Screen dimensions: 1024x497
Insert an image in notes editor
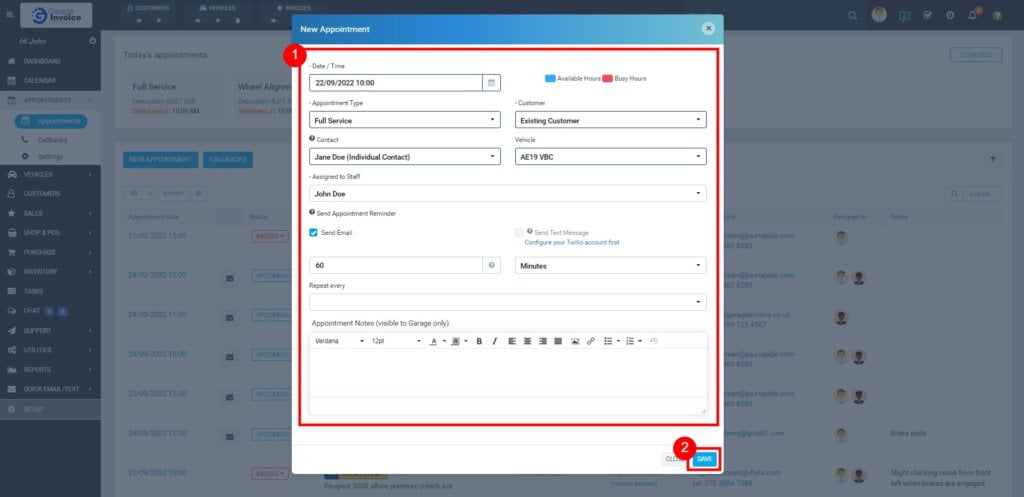575,341
